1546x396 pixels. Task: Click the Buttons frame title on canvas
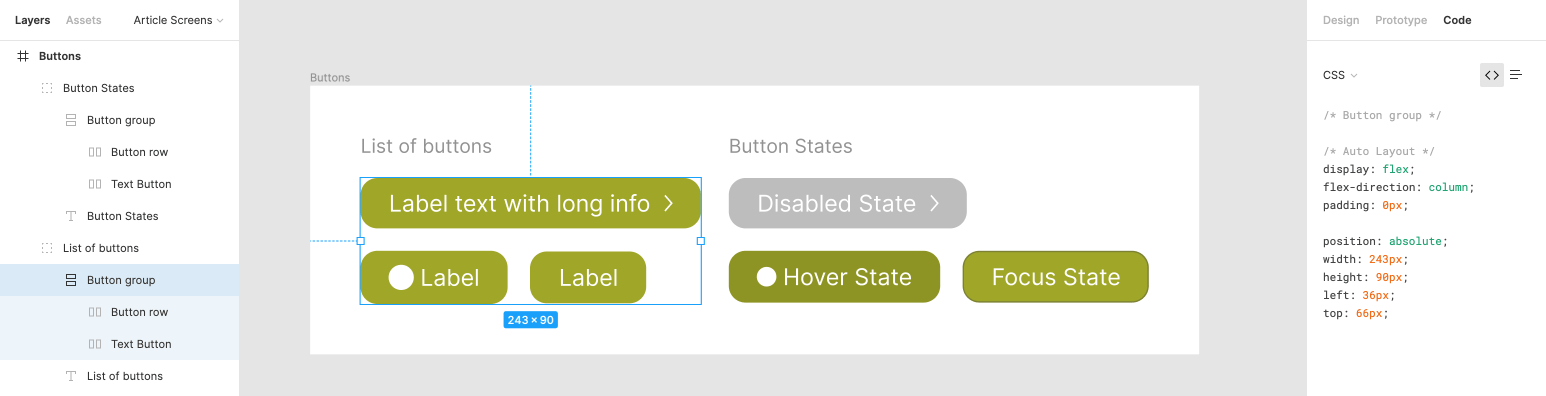[330, 77]
